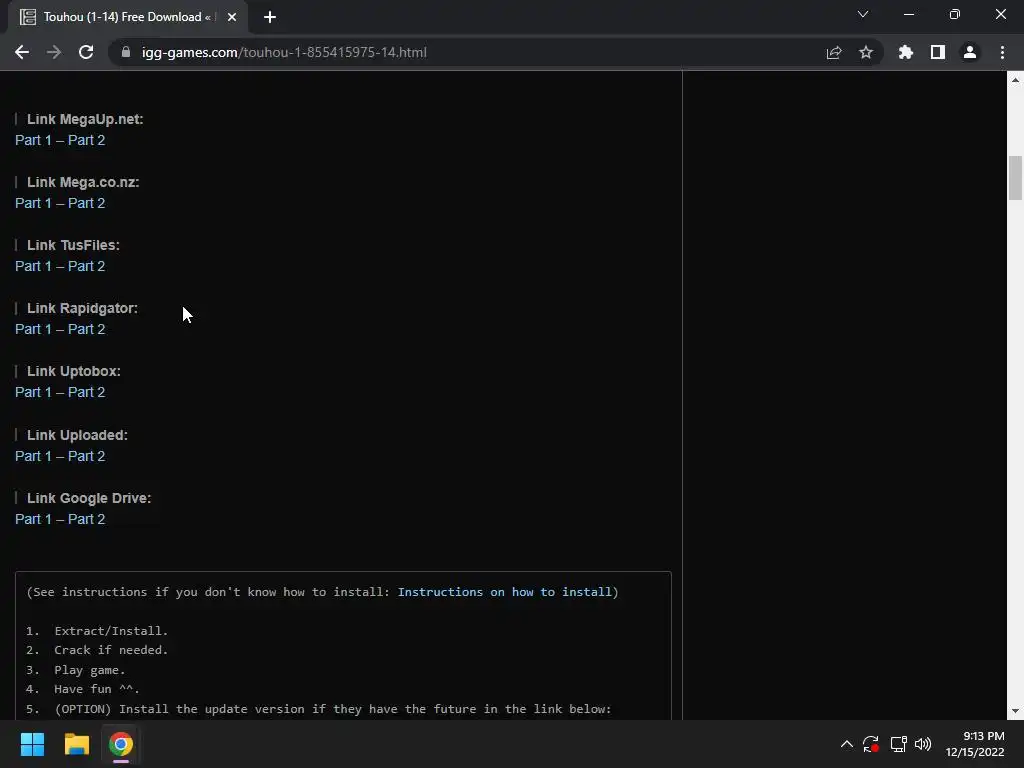
Task: Go back to the previous page
Action: click(x=22, y=52)
